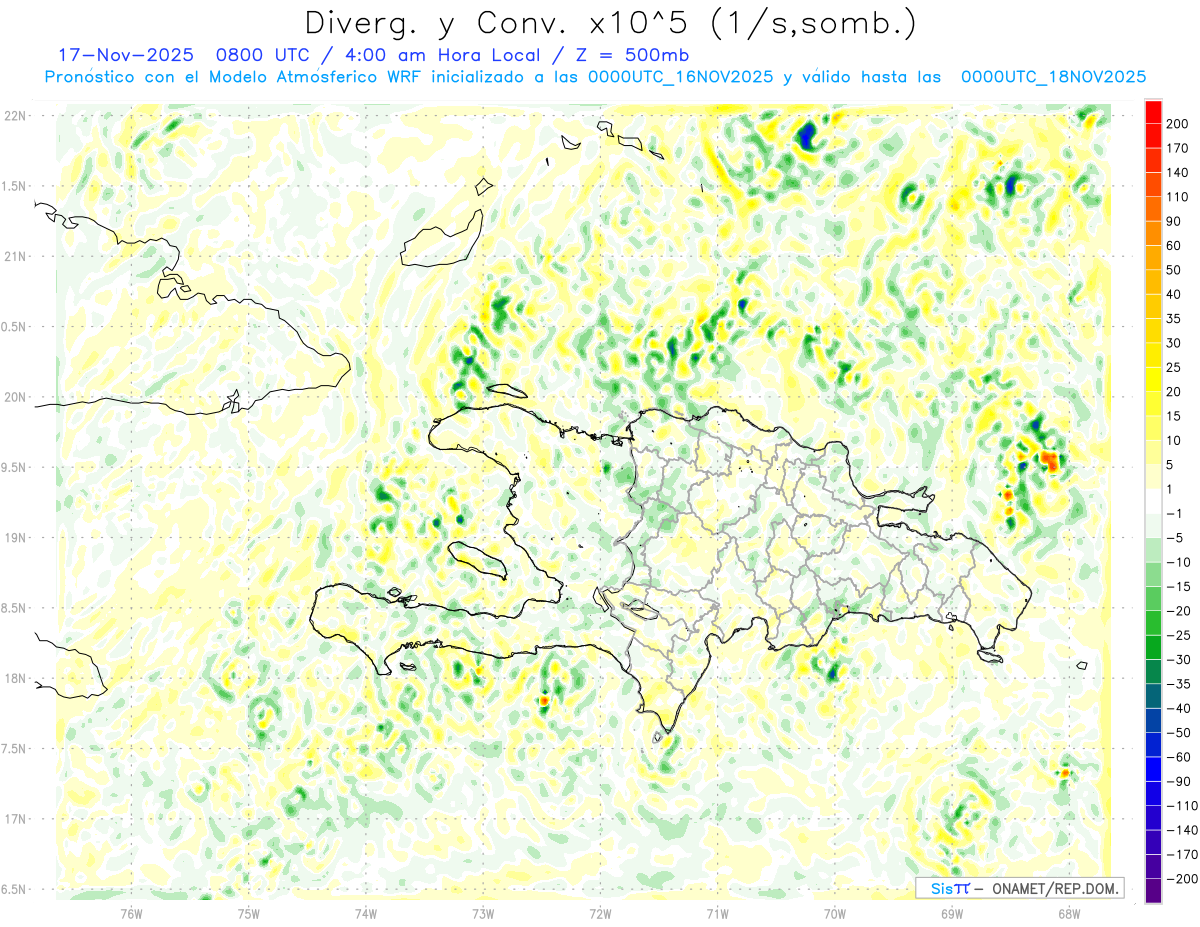Image resolution: width=1200 pixels, height=927 pixels.
Task: Click the "19N" latitude label
Action: click(15, 538)
